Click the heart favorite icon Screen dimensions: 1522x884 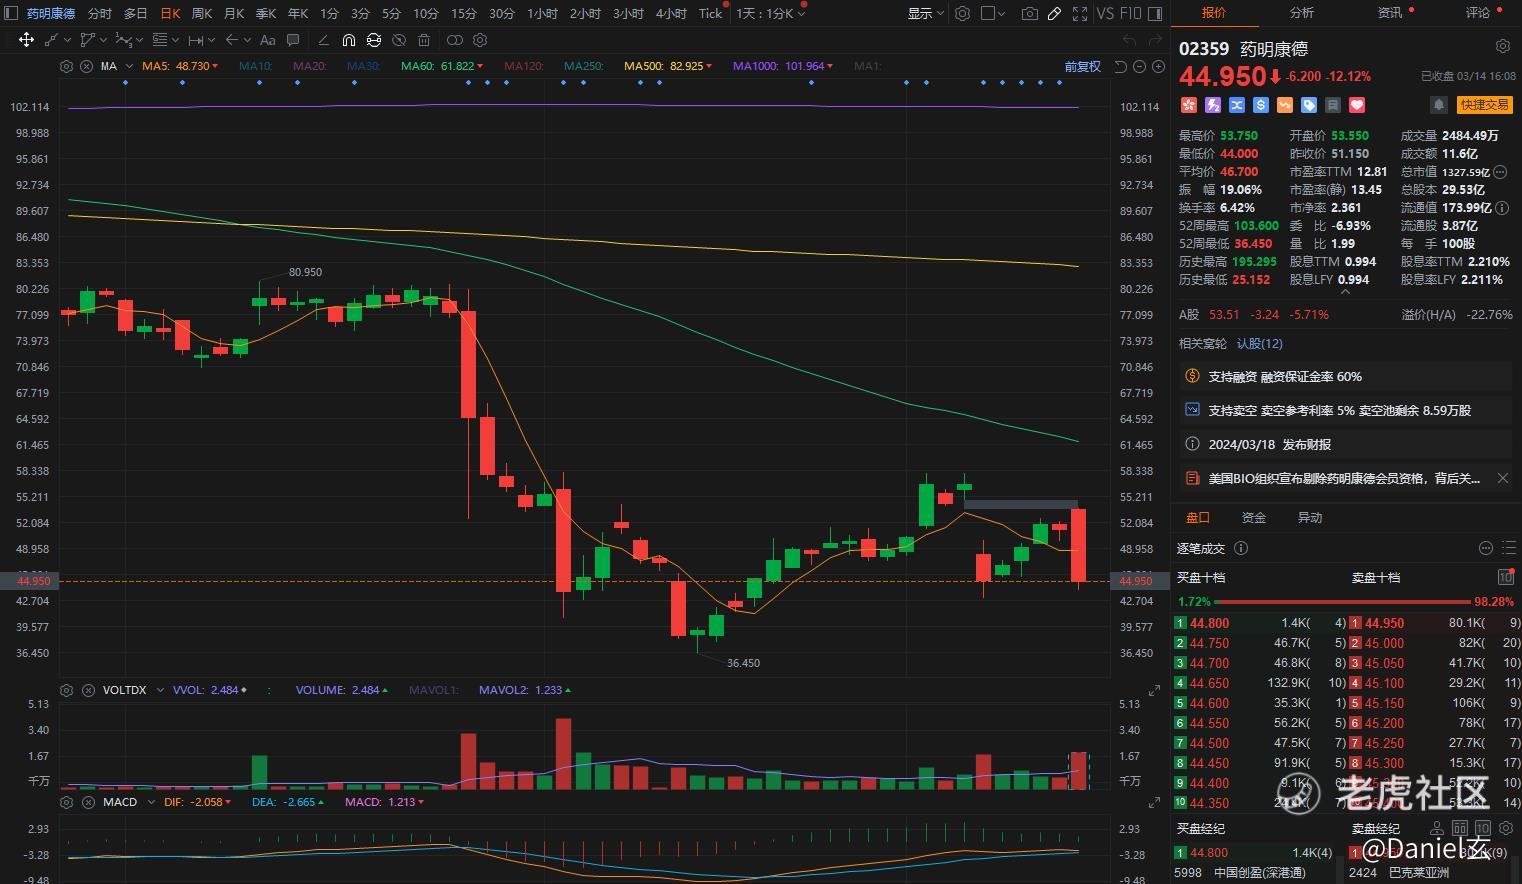(x=1357, y=104)
